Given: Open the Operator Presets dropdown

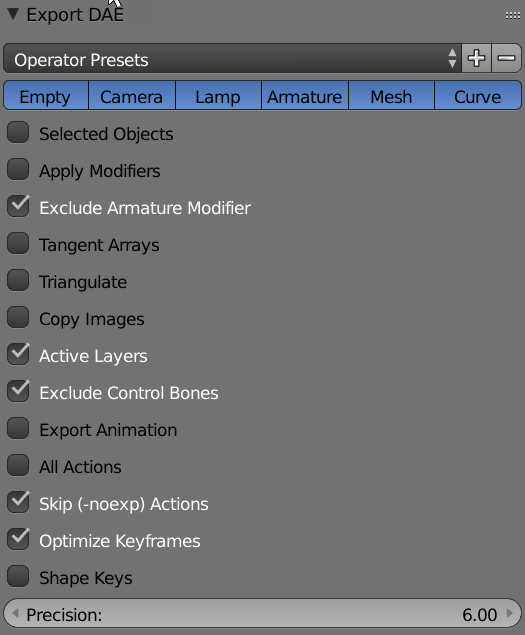Looking at the screenshot, I should [232, 58].
